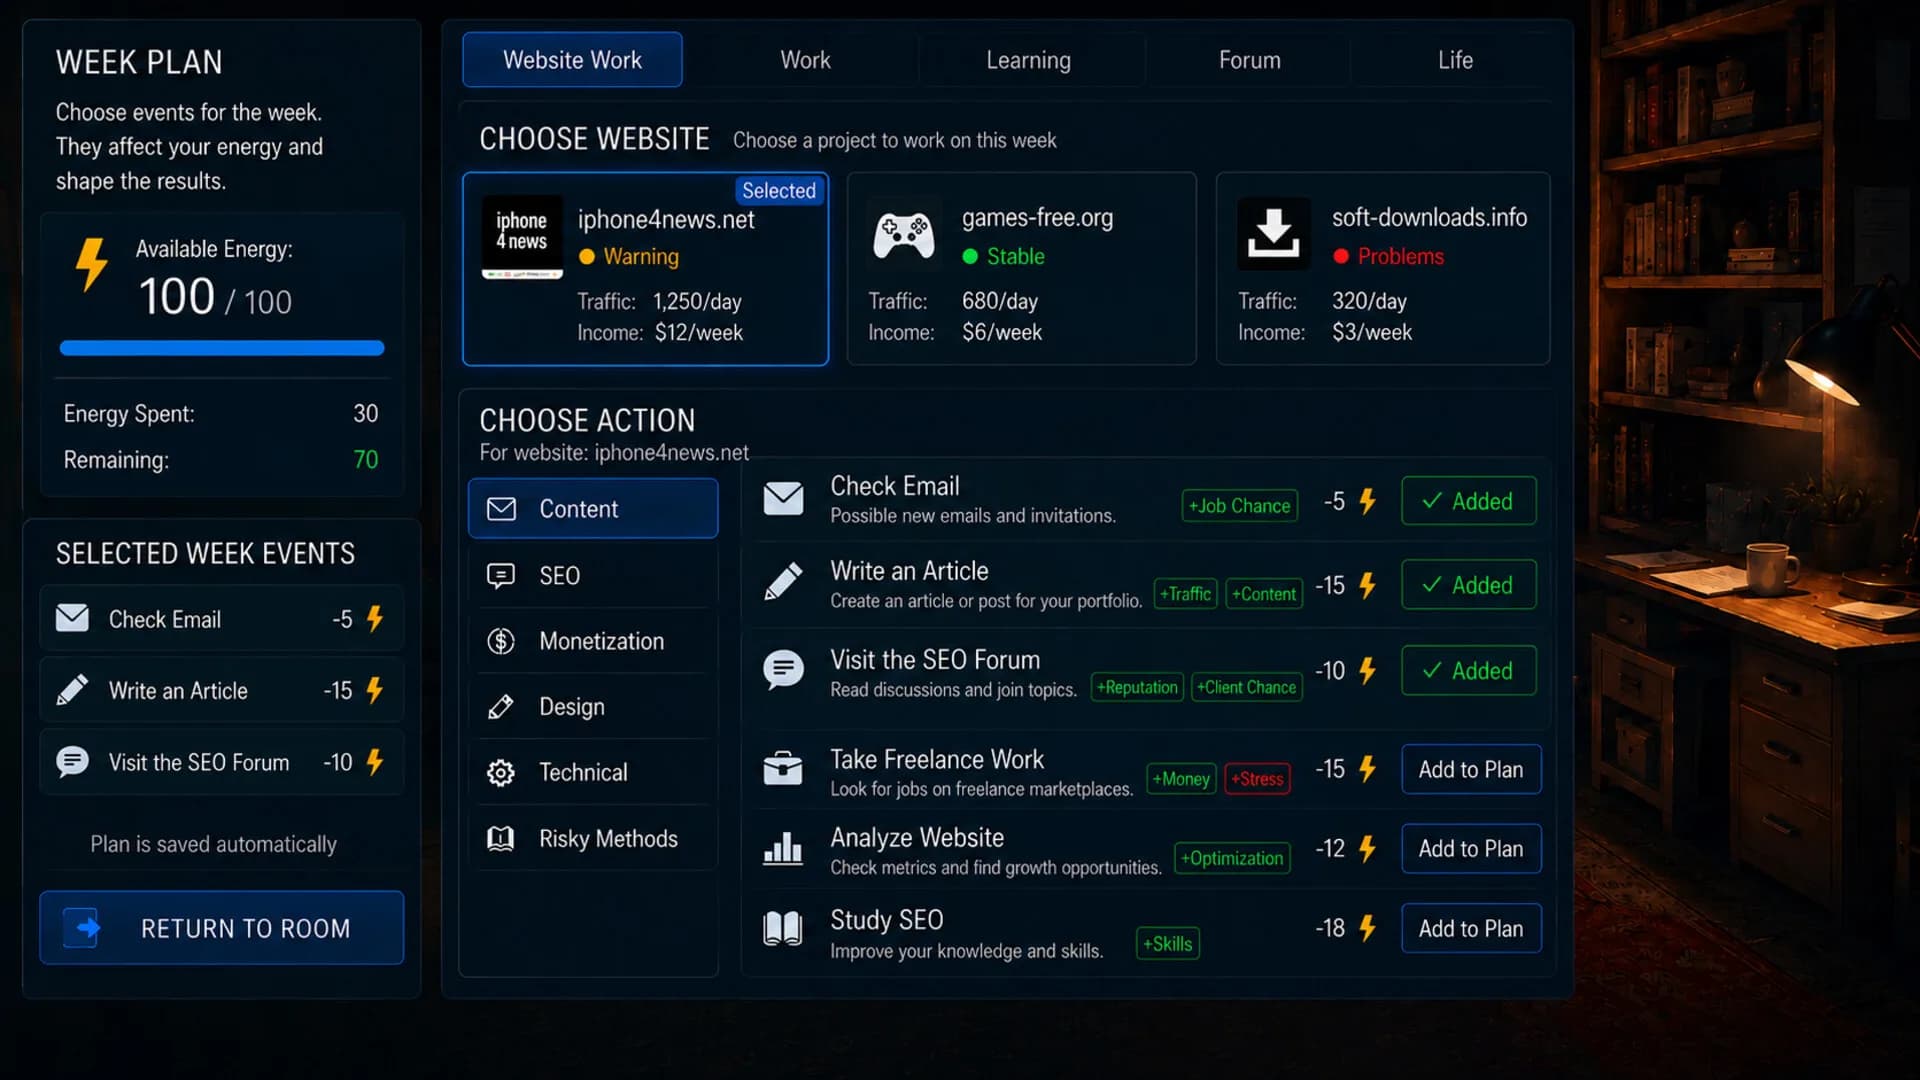Viewport: 1920px width, 1080px height.
Task: Click the +Reputation tag on SEO Forum
Action: [x=1137, y=687]
